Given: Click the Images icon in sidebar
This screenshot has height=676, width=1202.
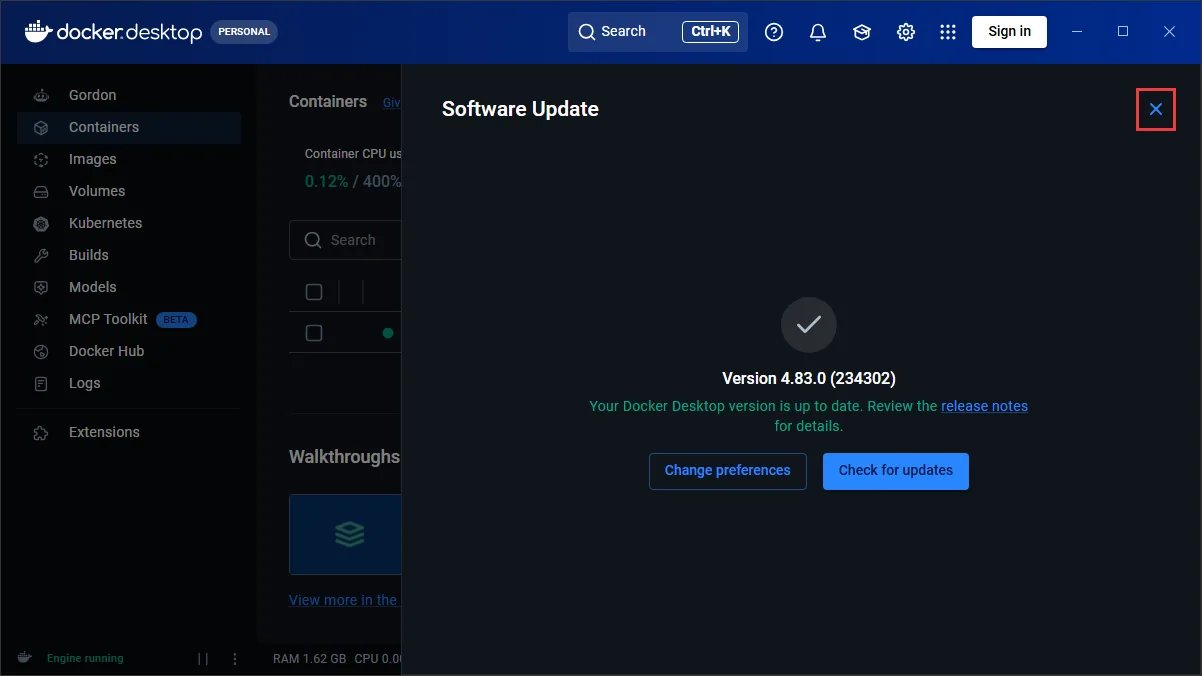Looking at the screenshot, I should coord(41,160).
